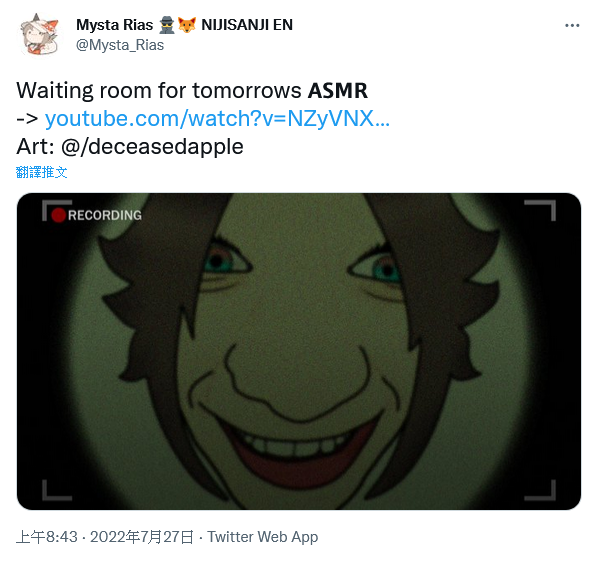Click the detective emoji in display name
Screen dimensions: 598x562
[166, 25]
